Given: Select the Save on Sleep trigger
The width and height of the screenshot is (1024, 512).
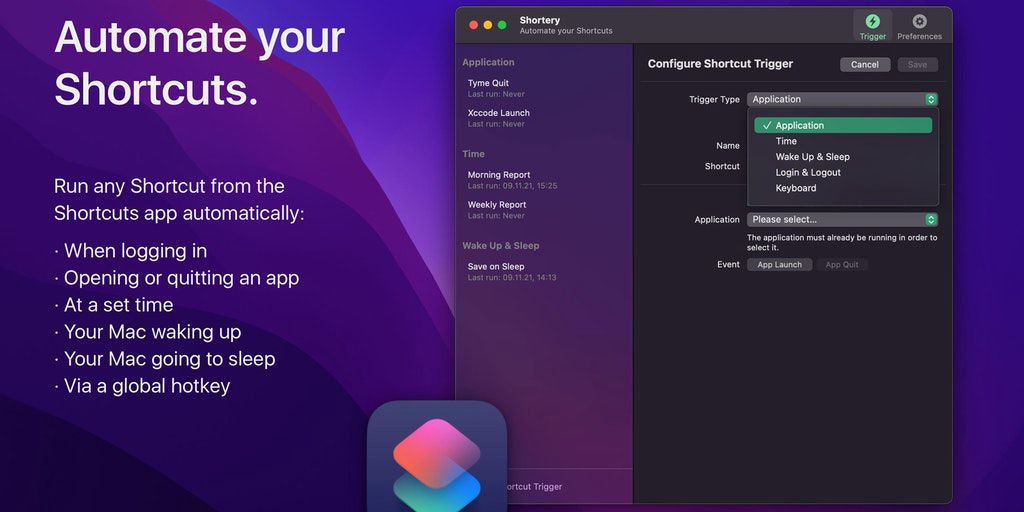Looking at the screenshot, I should [543, 272].
